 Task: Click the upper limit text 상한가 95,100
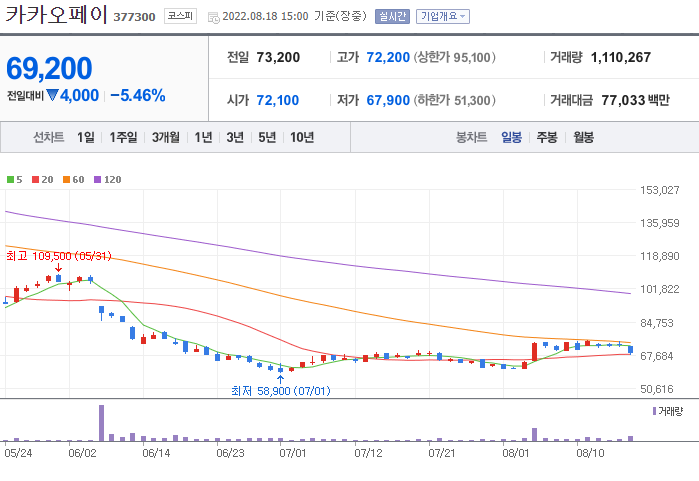click(454, 58)
